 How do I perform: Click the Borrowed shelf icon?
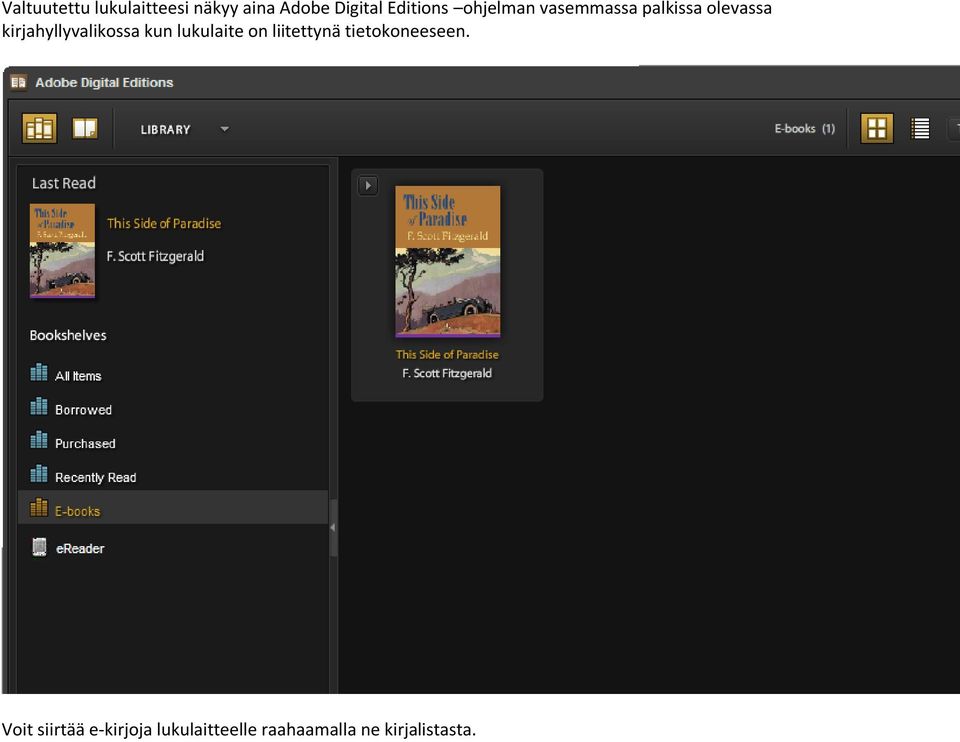pos(39,406)
